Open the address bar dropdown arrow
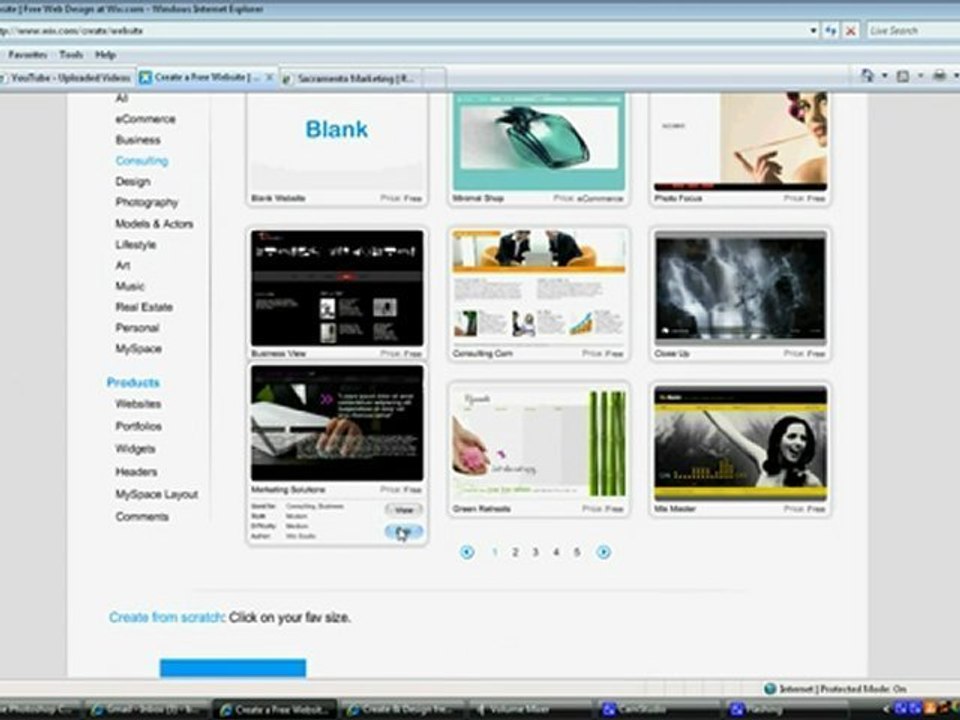Viewport: 960px width, 720px height. (813, 31)
